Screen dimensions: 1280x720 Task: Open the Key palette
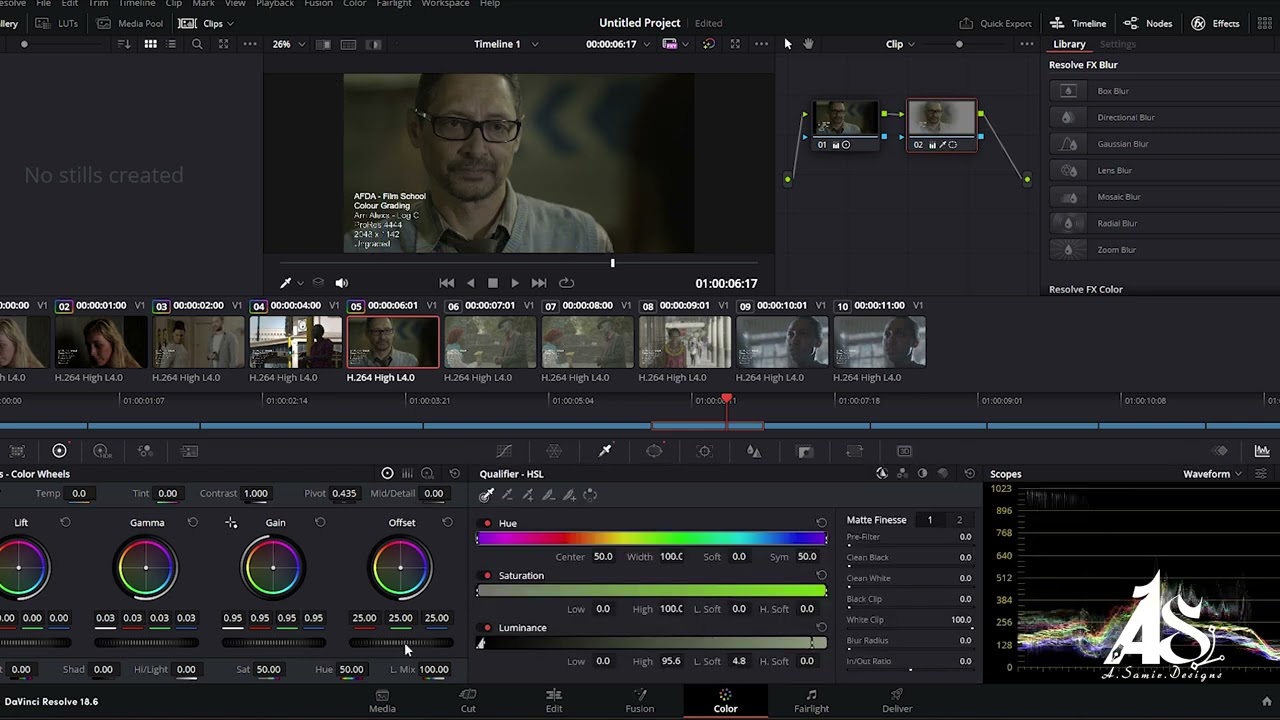[805, 451]
